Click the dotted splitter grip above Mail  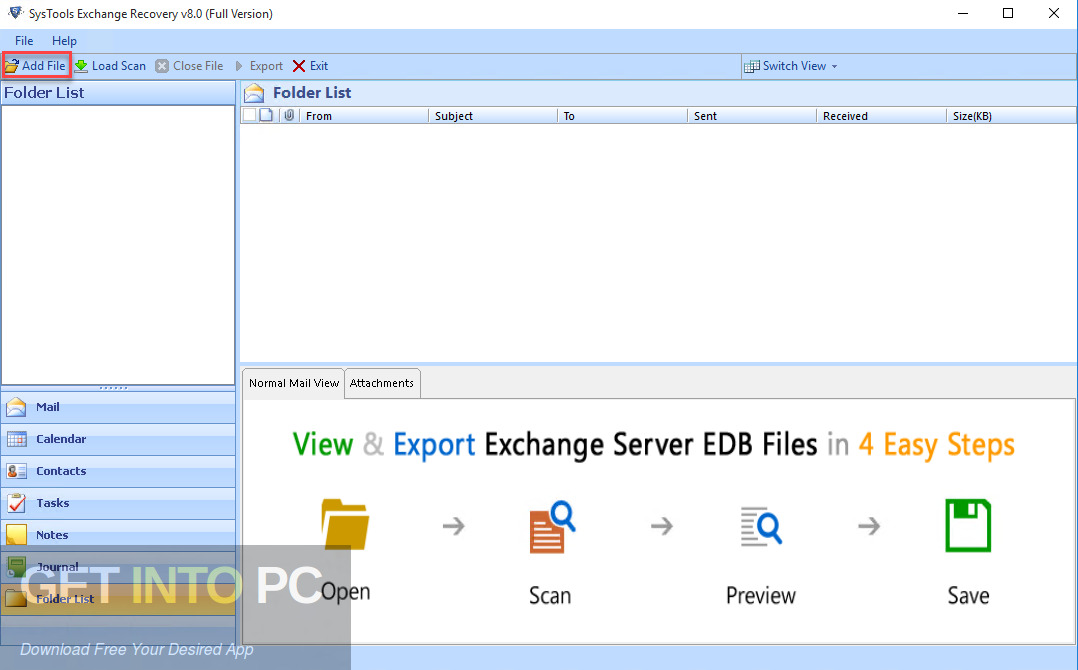(113, 388)
